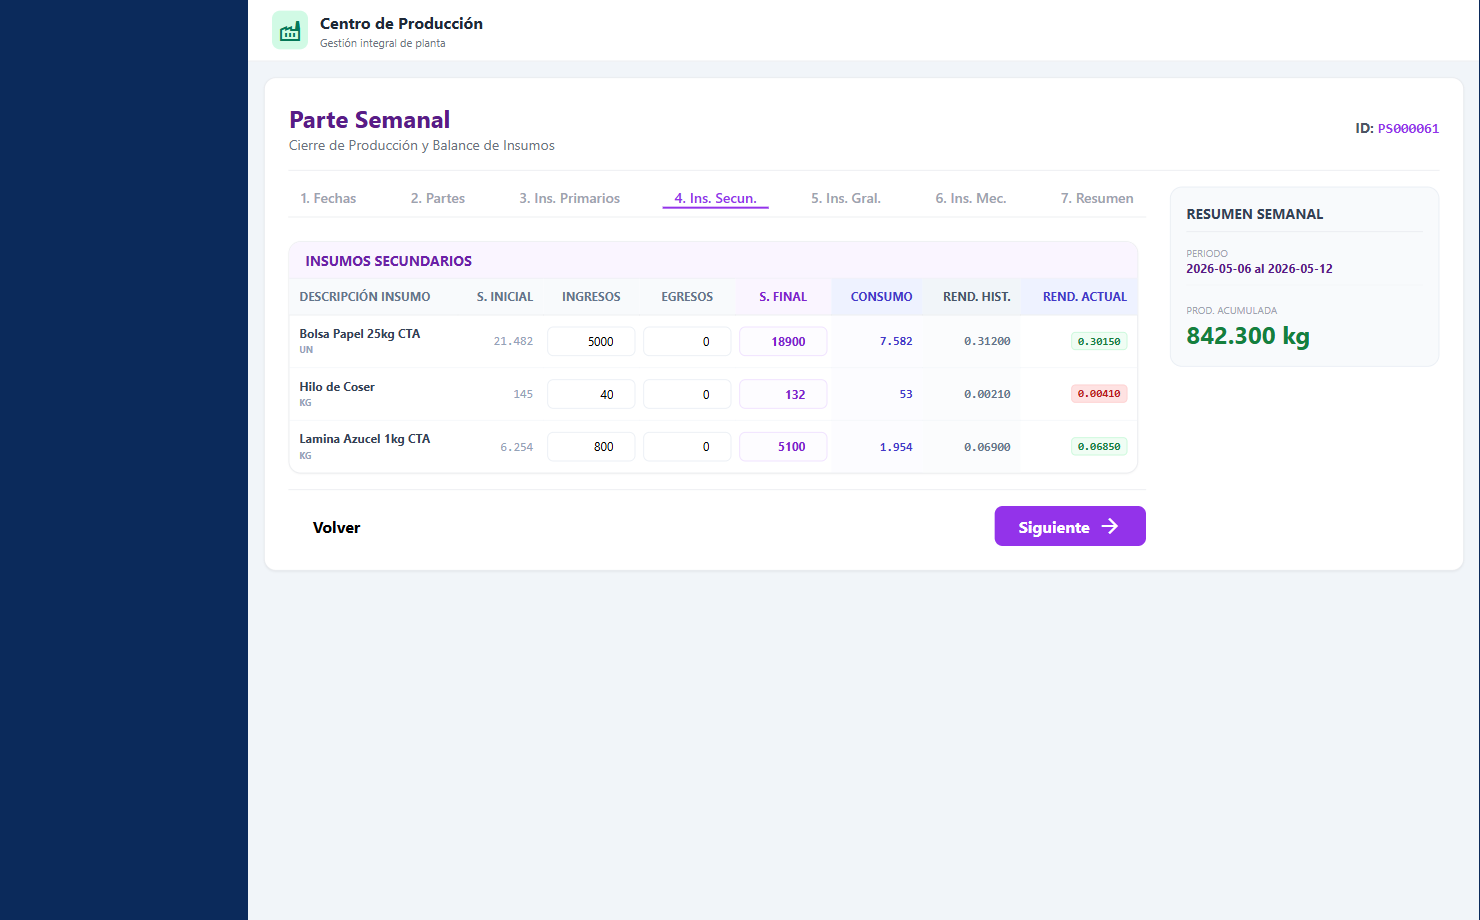Screen dimensions: 1480x920
Task: Go to 3. Ins. Primarios tab
Action: click(x=570, y=198)
